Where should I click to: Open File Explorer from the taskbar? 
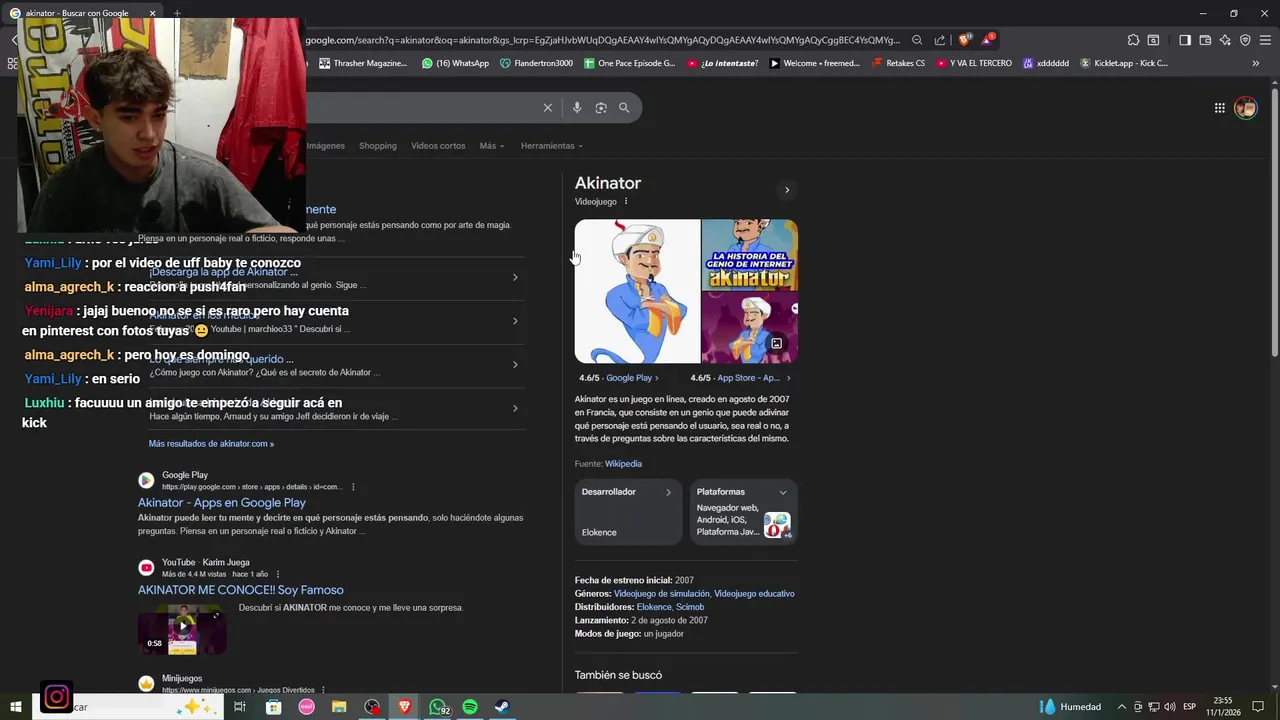pyautogui.click(x=339, y=707)
